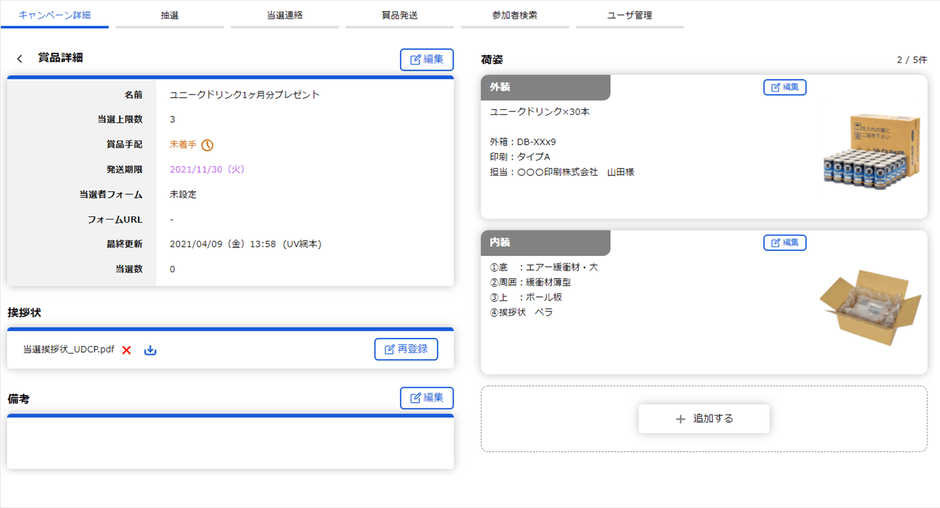Edit the 備考 notes section
The width and height of the screenshot is (940, 508).
coord(427,398)
